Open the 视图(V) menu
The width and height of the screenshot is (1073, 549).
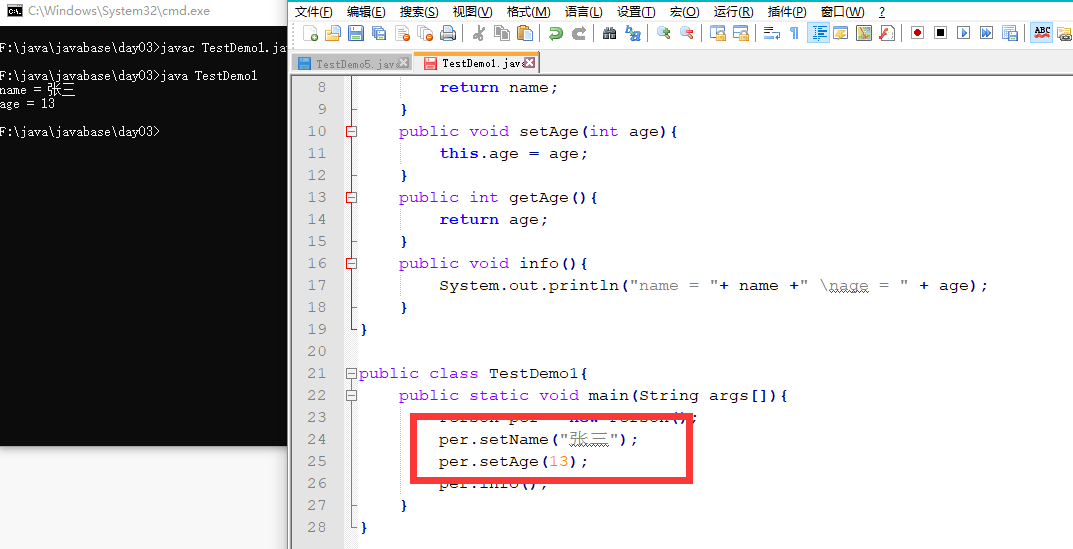tap(472, 12)
